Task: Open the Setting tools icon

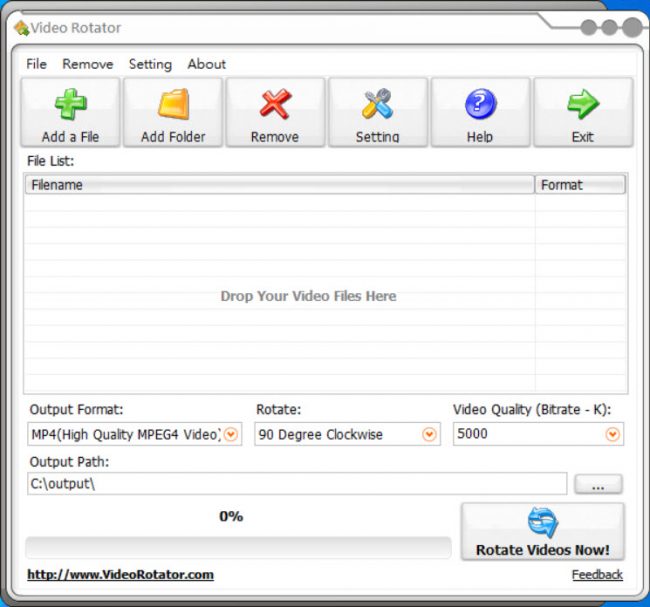Action: click(377, 104)
